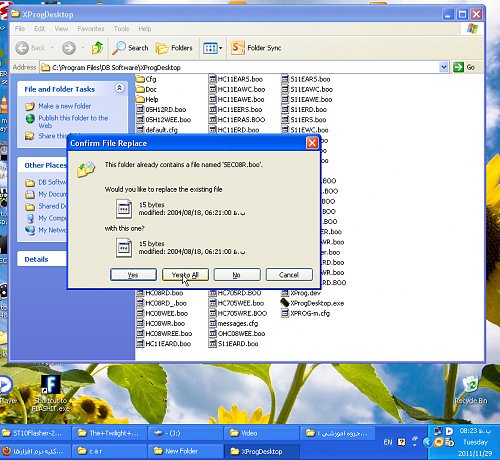Screen dimensions: 500x460
Task: Select file S11EAWE.boo
Action: 307,99
